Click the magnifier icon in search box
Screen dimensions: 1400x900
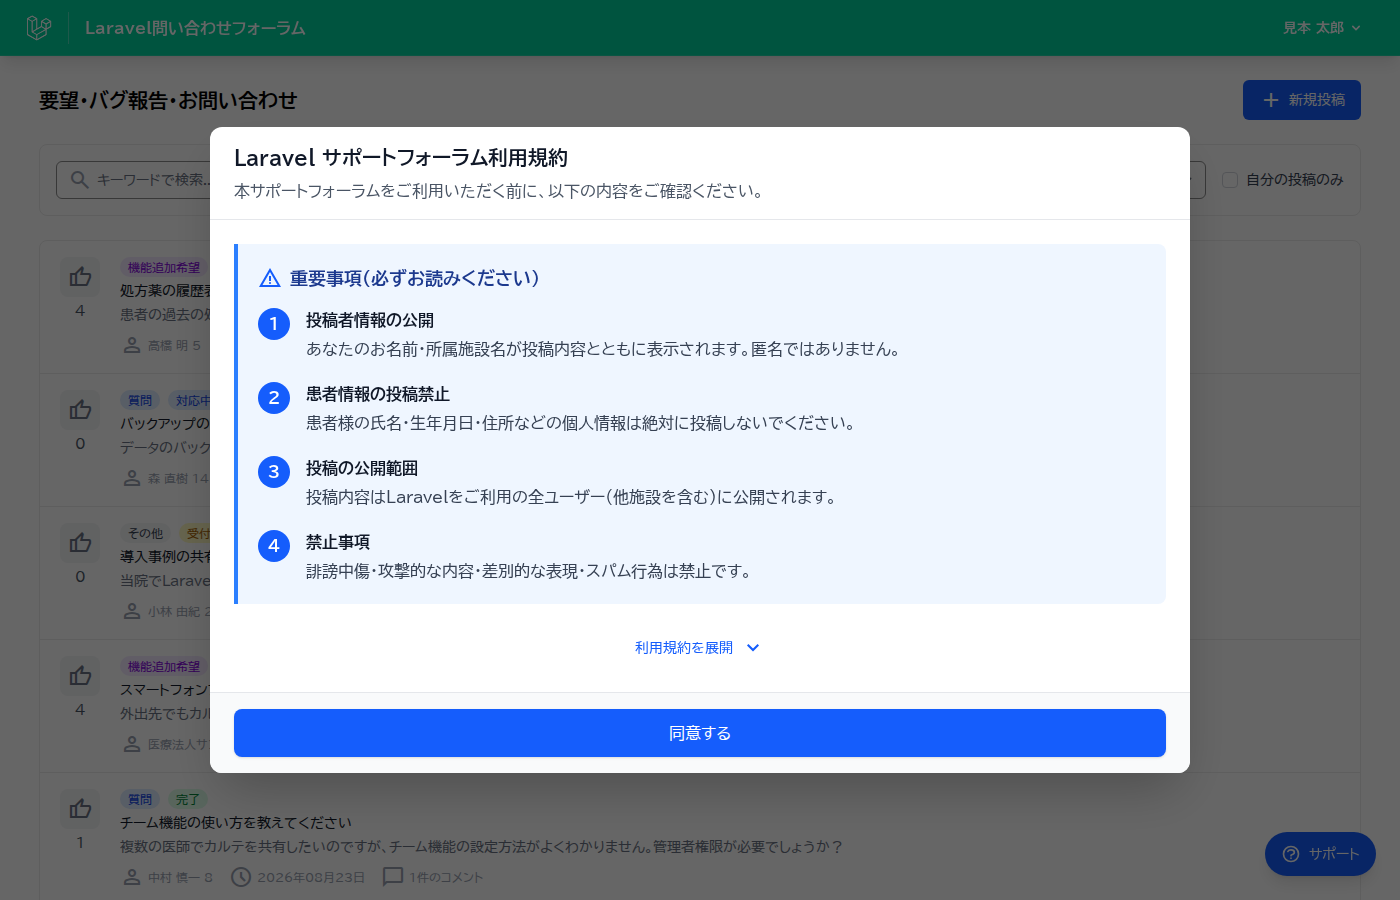tap(80, 180)
